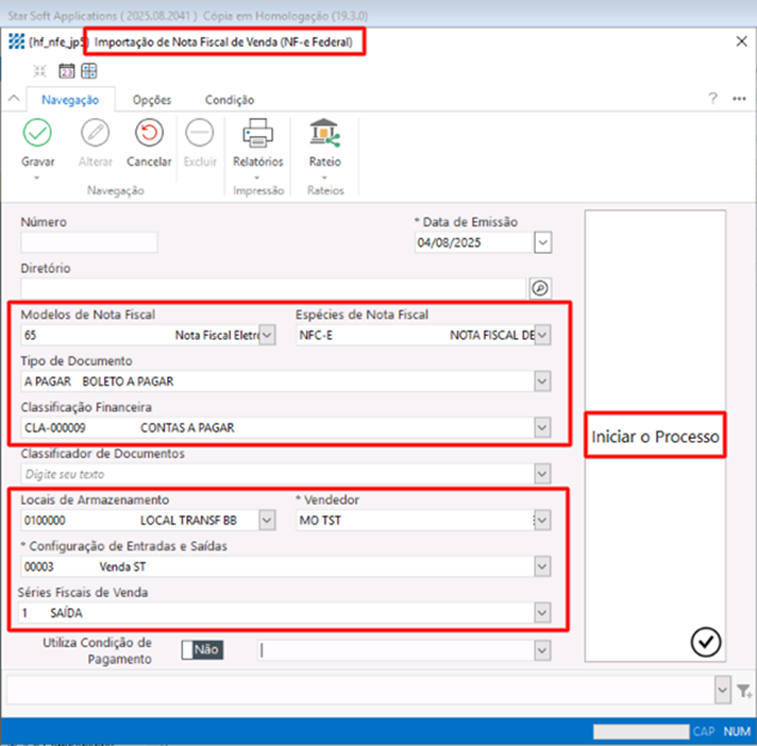Expand the Séries Fiscais de Venda dropdown
This screenshot has width=757, height=746.
pyautogui.click(x=542, y=612)
